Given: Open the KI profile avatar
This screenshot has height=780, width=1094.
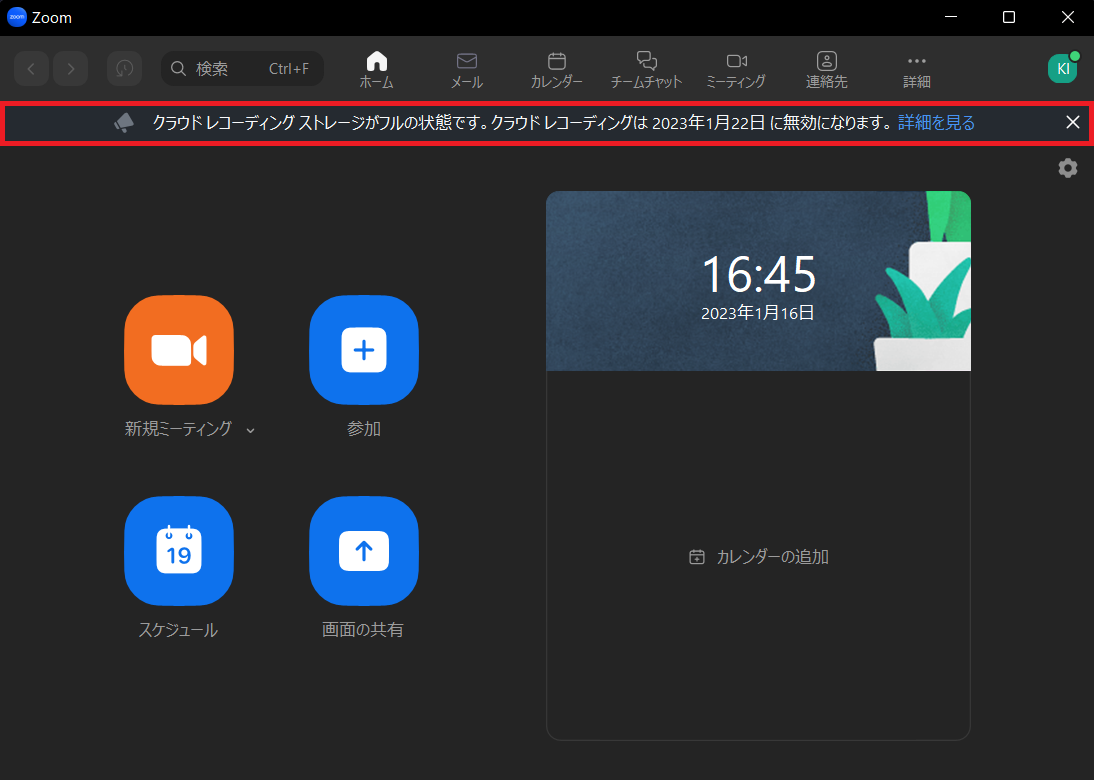Looking at the screenshot, I should [x=1062, y=68].
